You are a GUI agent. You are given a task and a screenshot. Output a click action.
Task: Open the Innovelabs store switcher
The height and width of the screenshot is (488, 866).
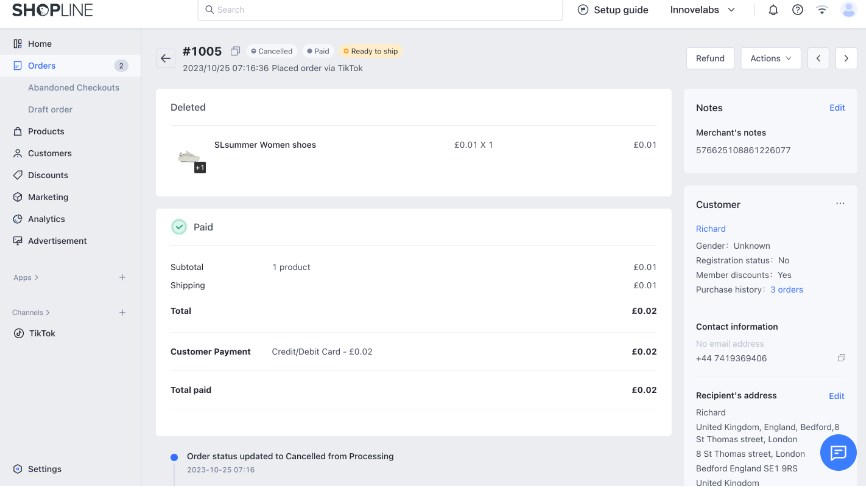pyautogui.click(x=702, y=10)
